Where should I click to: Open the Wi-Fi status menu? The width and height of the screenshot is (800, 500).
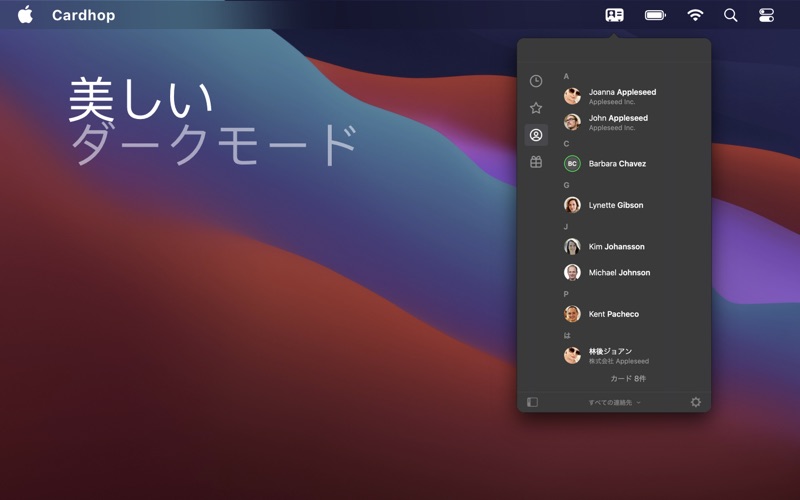[x=695, y=15]
